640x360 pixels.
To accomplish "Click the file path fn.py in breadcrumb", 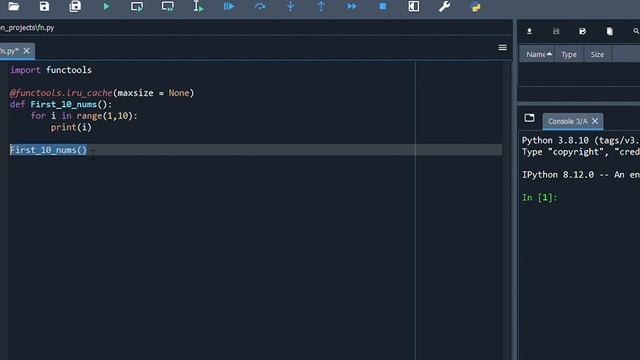I will pyautogui.click(x=27, y=28).
